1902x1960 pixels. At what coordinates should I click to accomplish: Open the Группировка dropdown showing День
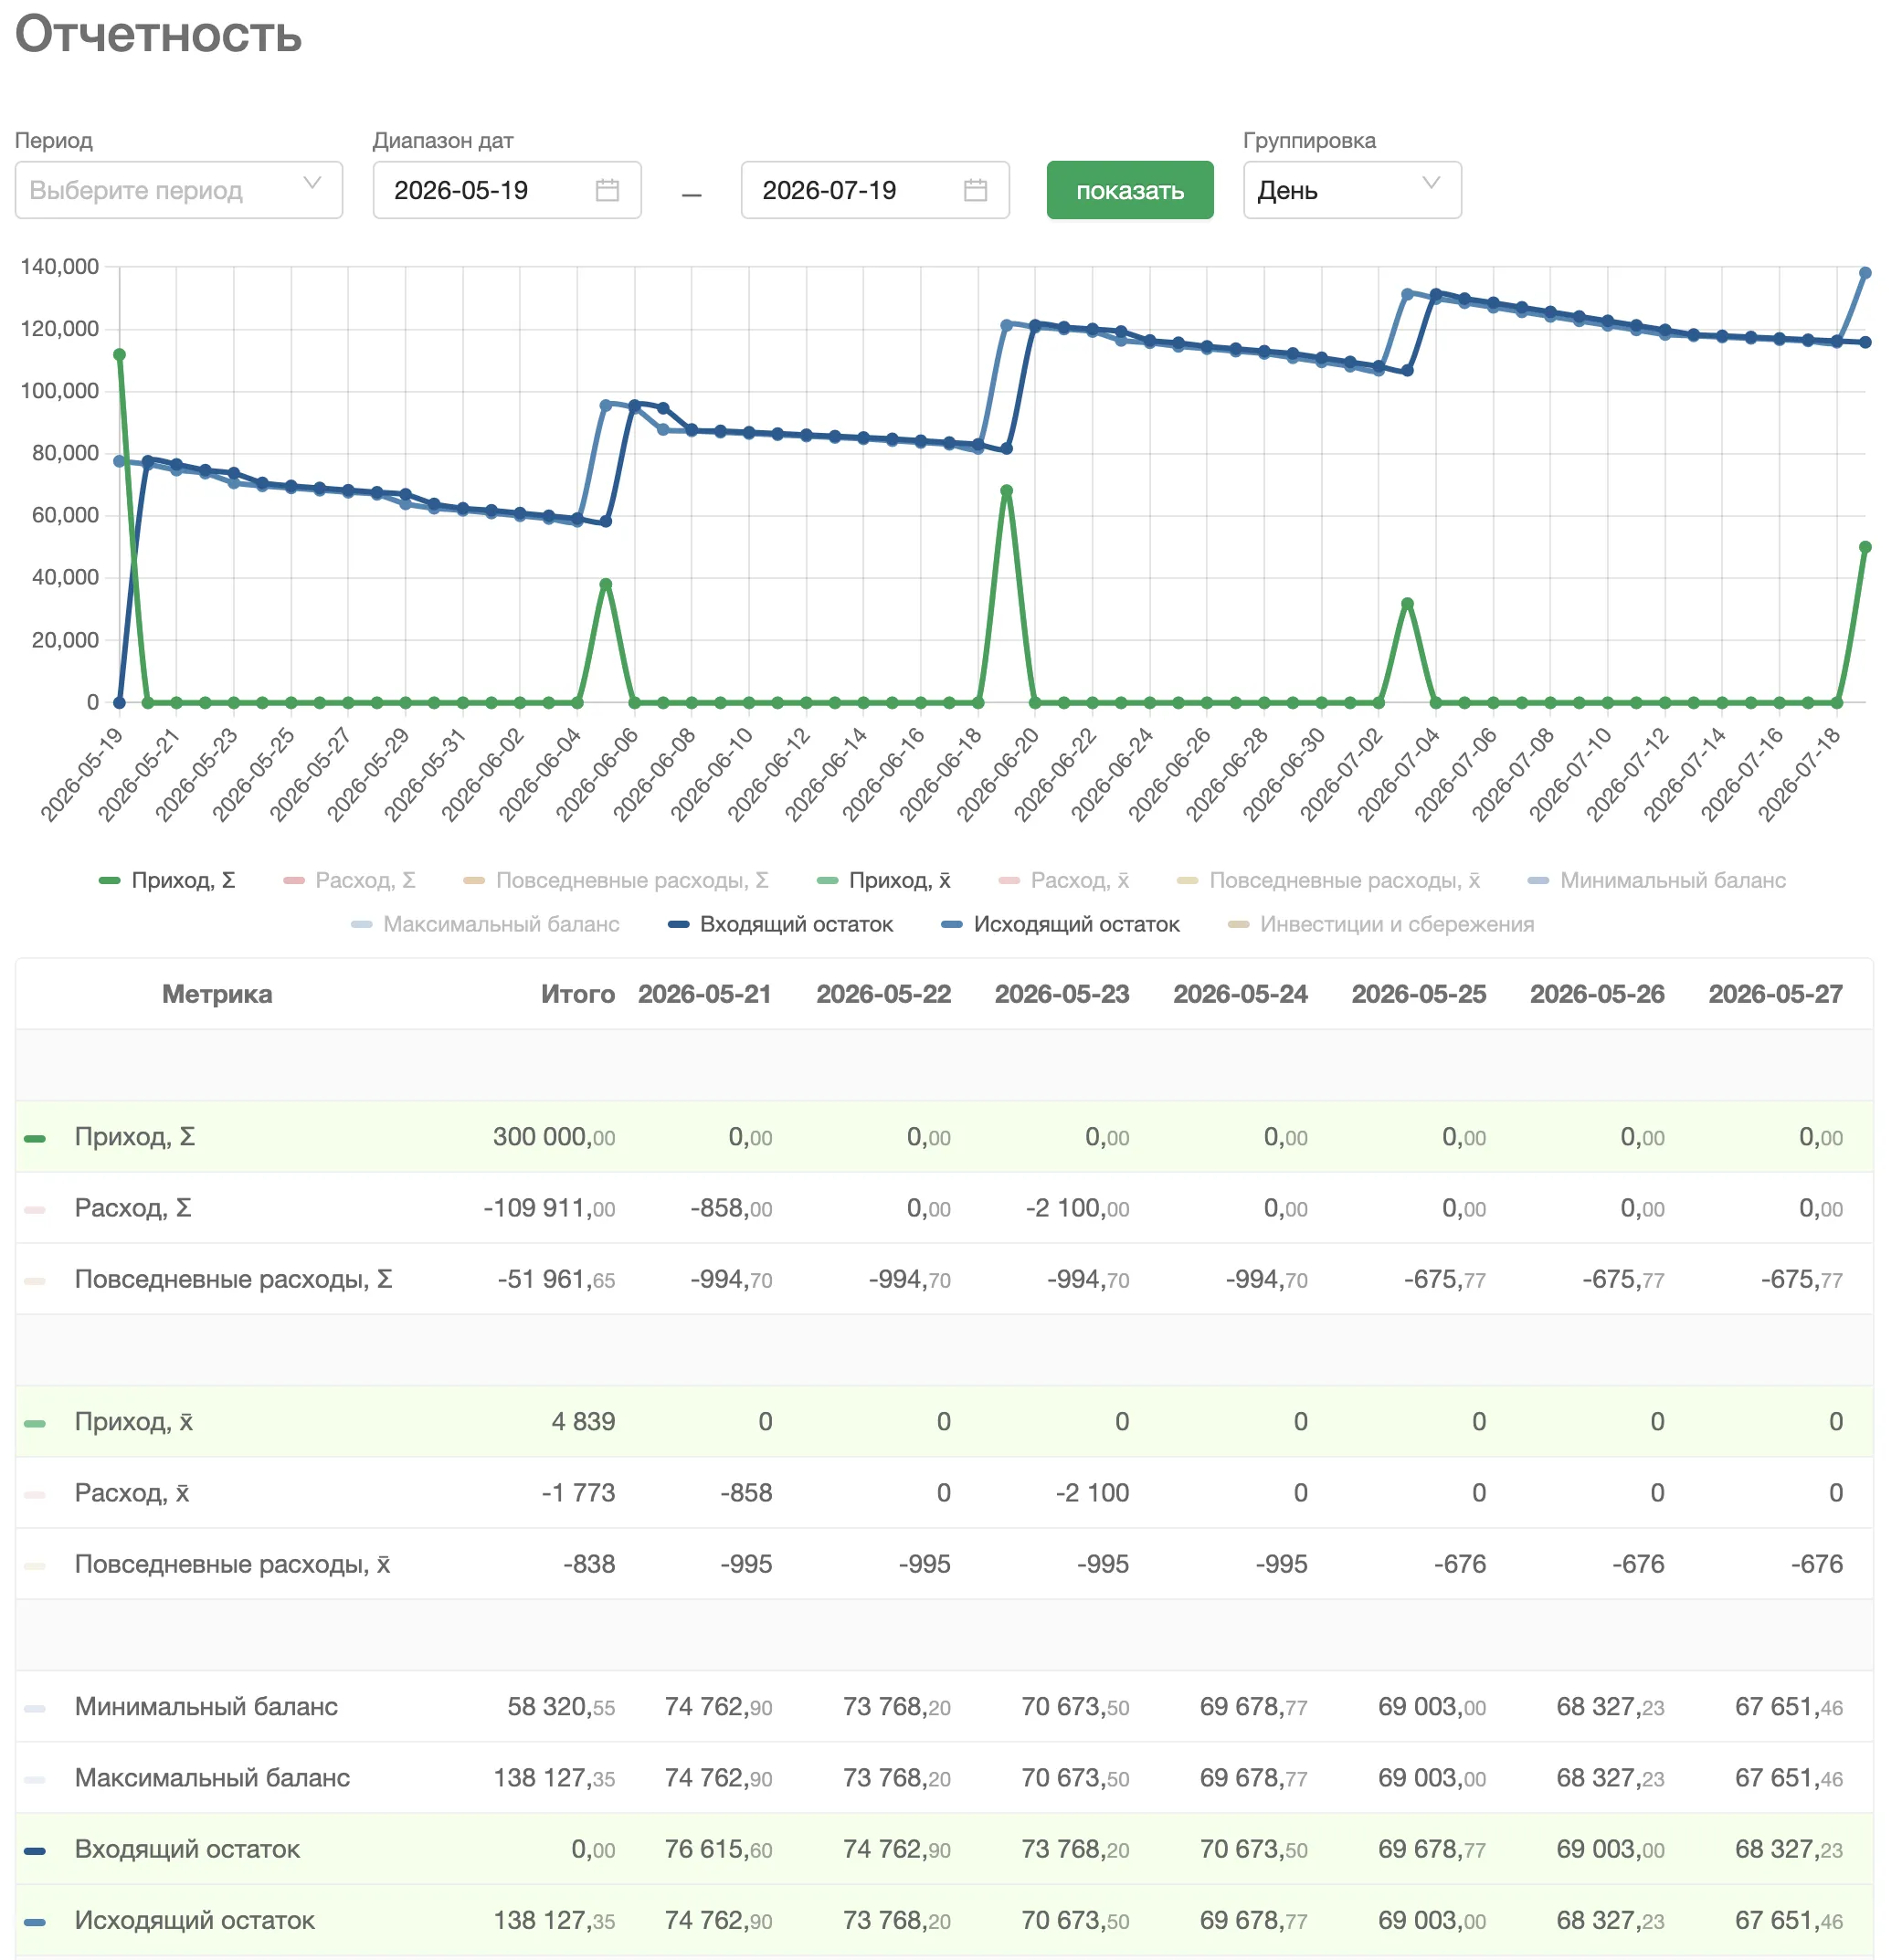pos(1351,190)
